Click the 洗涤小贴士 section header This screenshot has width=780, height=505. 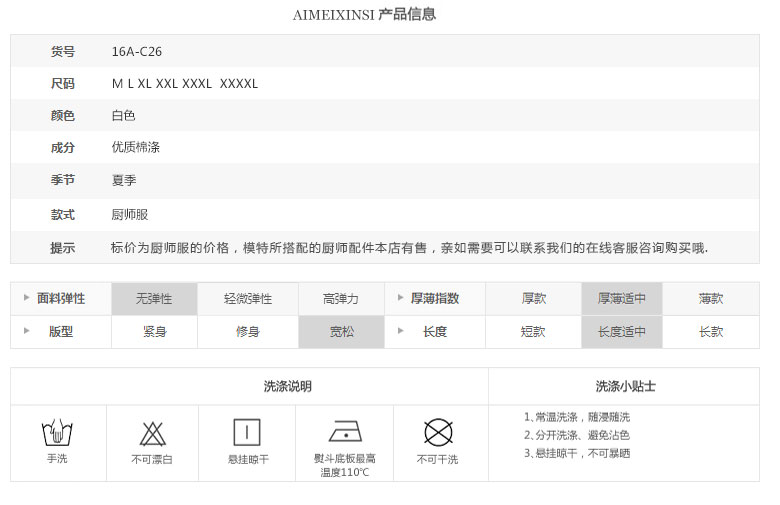tap(625, 387)
